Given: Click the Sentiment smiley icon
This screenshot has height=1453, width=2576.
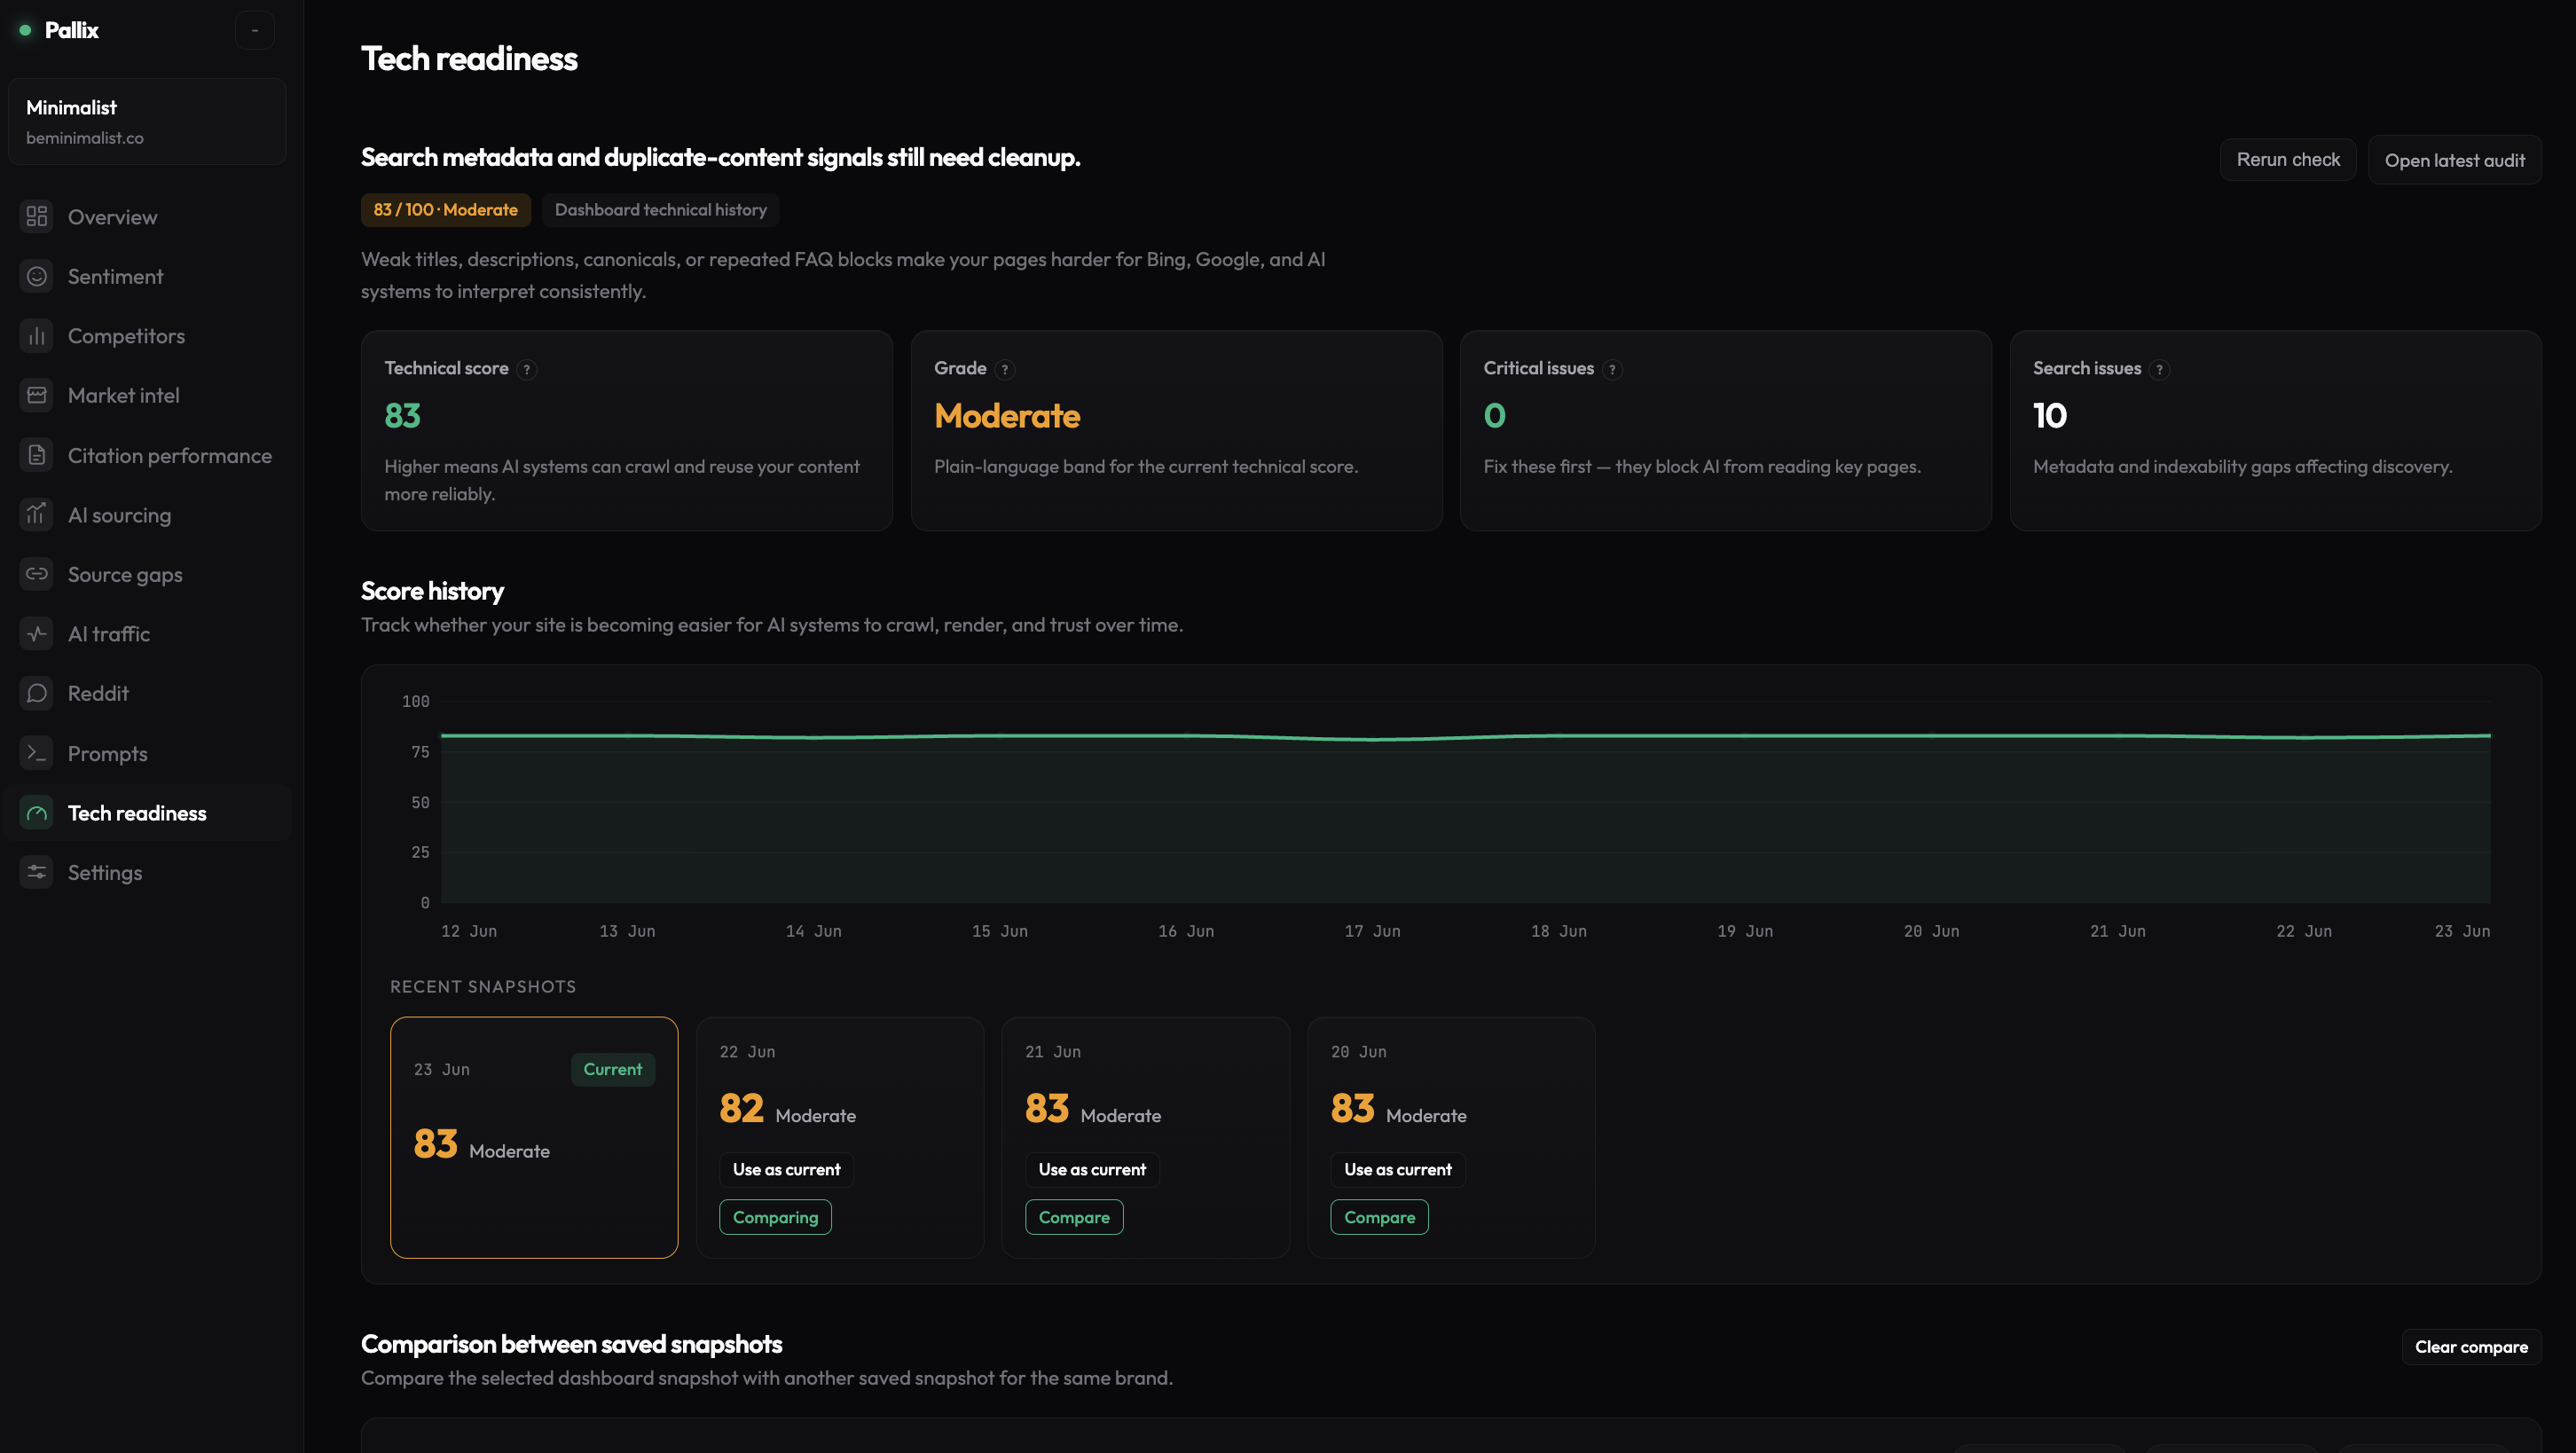Looking at the screenshot, I should pos(37,276).
